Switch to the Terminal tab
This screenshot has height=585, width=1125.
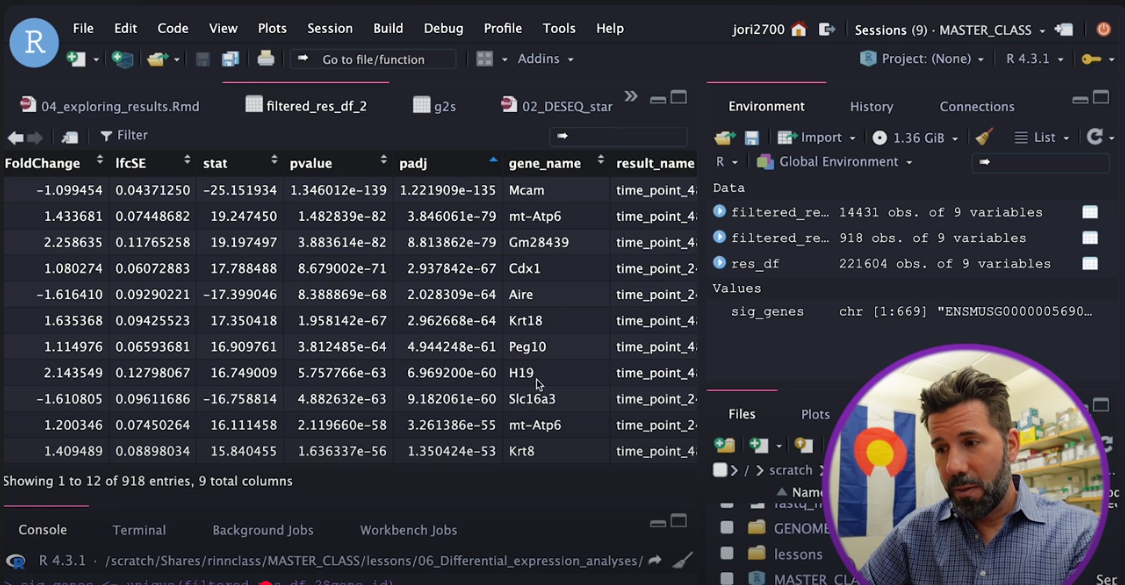click(x=139, y=530)
